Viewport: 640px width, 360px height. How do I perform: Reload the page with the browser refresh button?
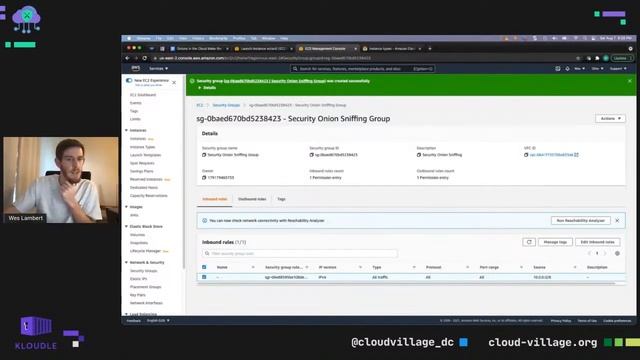tap(144, 58)
